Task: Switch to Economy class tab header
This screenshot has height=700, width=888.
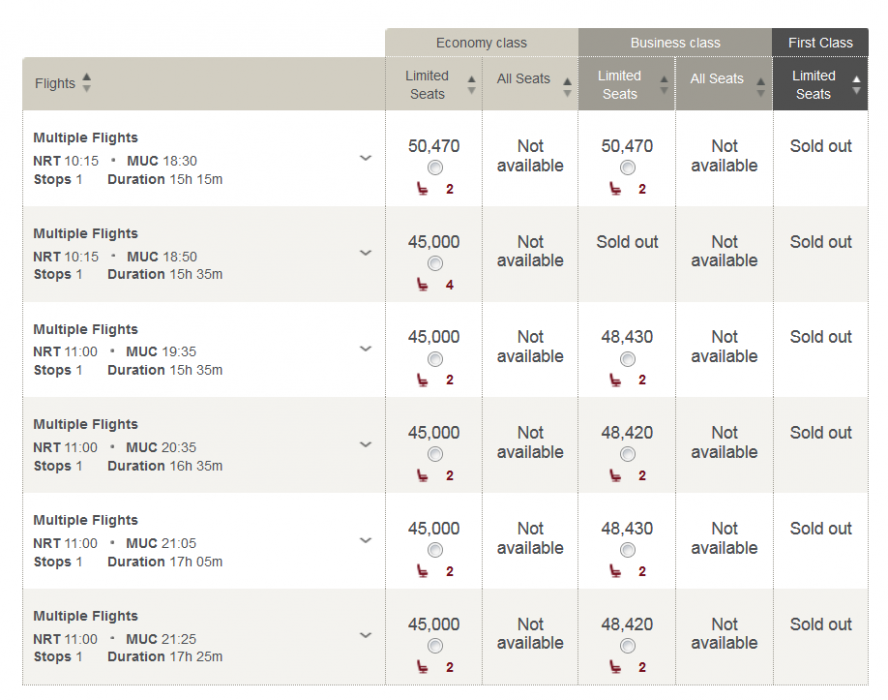Action: pyautogui.click(x=481, y=43)
